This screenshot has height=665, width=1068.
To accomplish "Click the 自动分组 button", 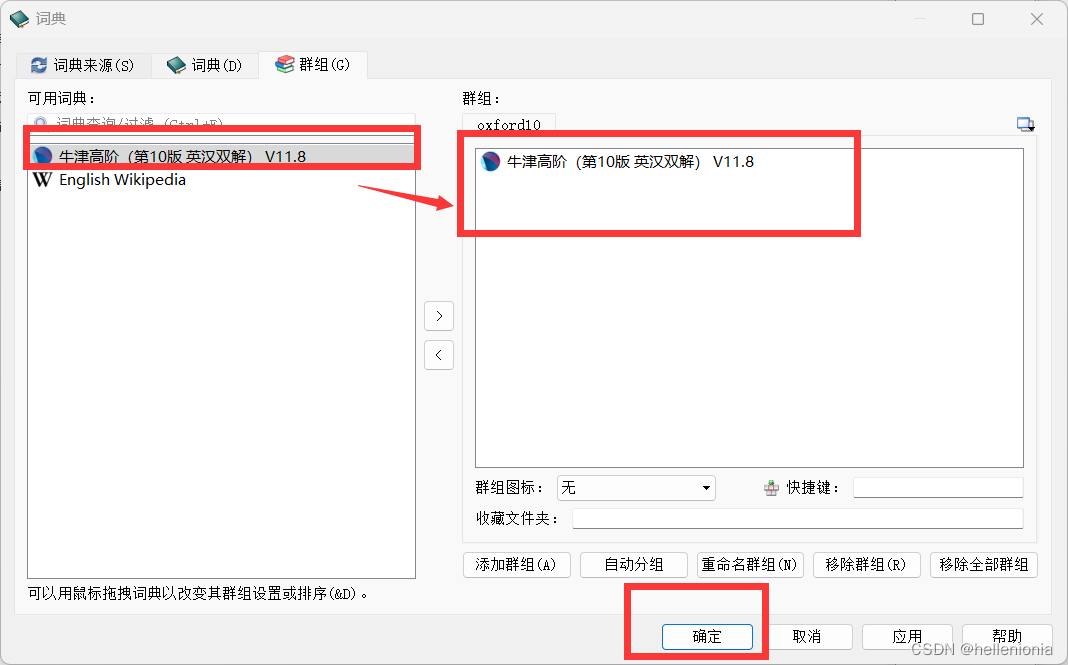I will click(x=633, y=565).
